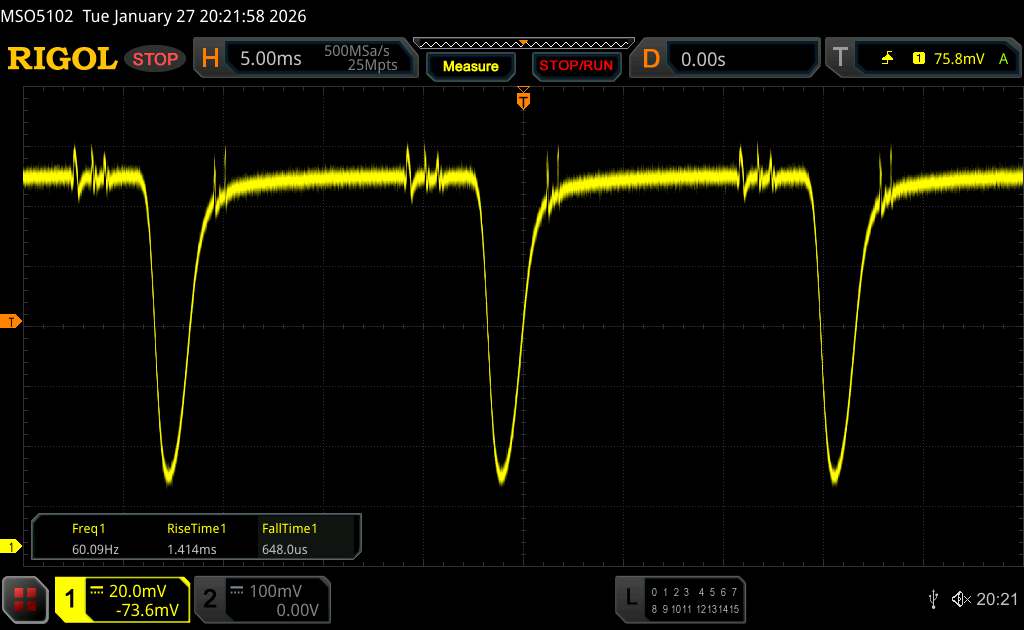The height and width of the screenshot is (630, 1024).
Task: Open the red function navigation grid icon
Action: click(x=26, y=599)
